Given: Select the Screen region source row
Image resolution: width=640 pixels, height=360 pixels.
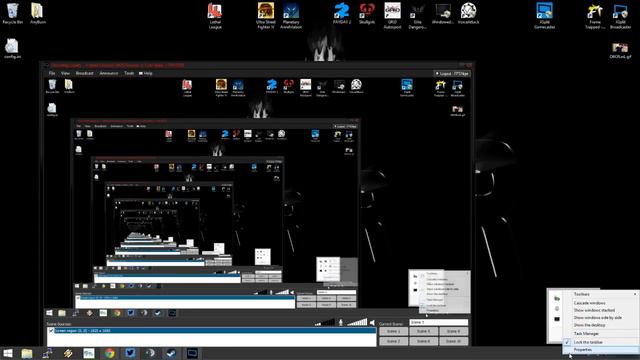Looking at the screenshot, I should [x=211, y=331].
